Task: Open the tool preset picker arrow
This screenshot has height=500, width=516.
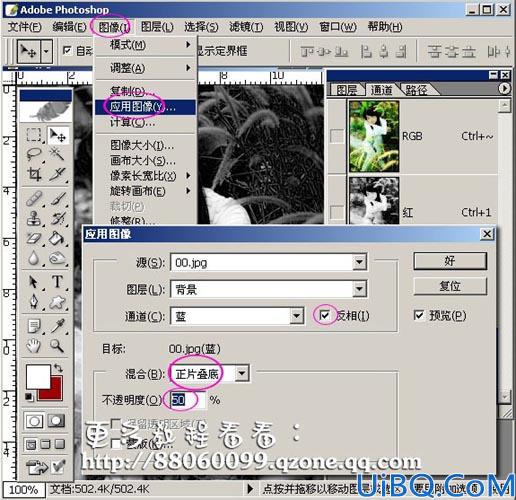Action: coord(46,51)
